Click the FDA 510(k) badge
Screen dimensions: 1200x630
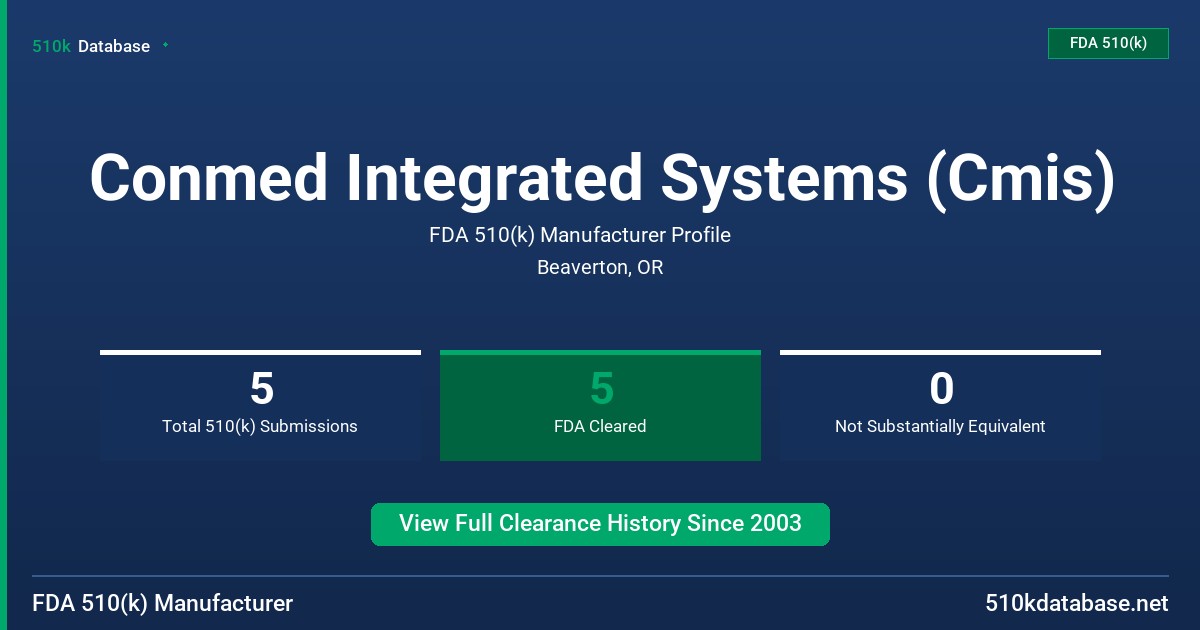click(x=1108, y=43)
